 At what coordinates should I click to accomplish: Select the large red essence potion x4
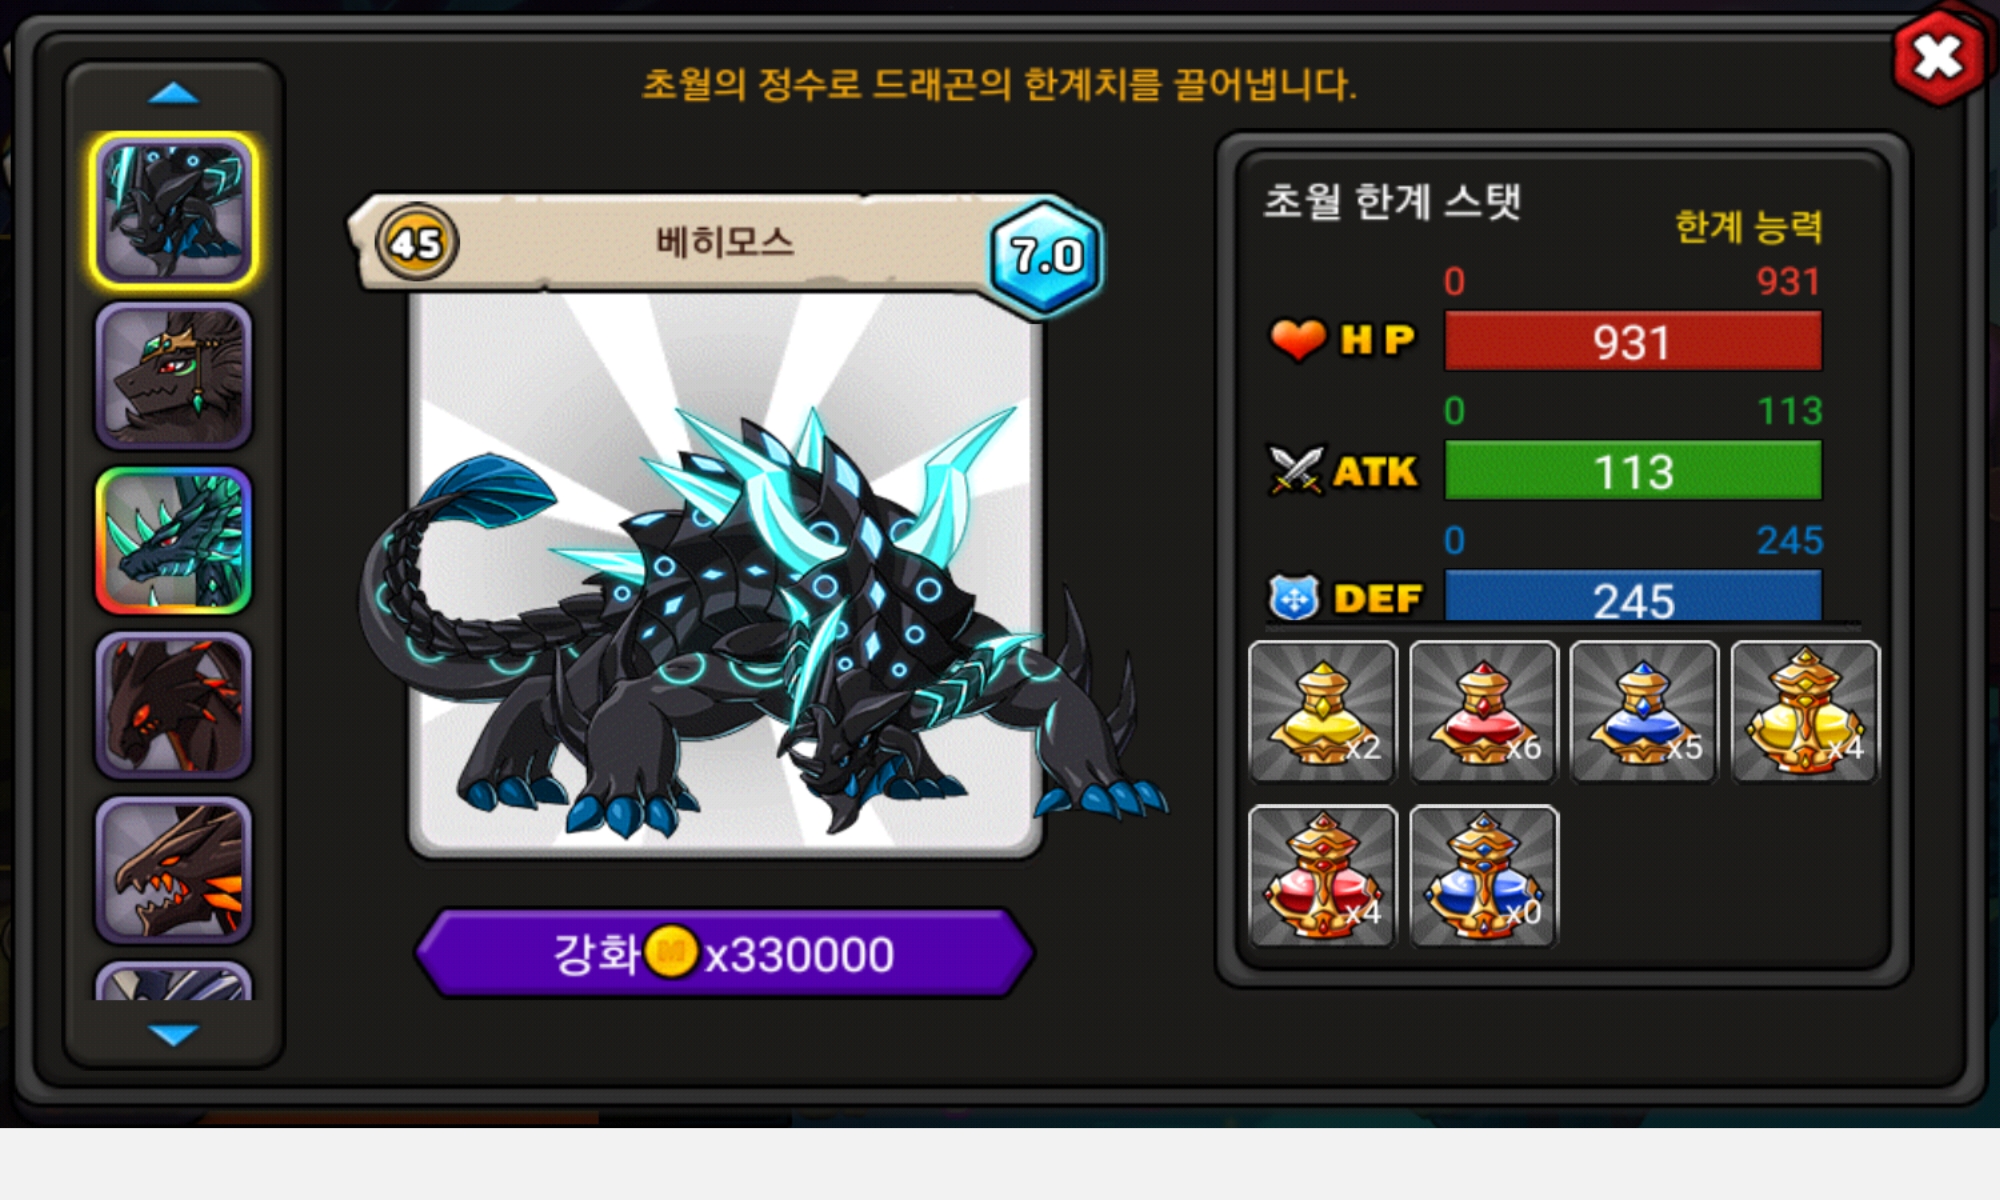click(x=1322, y=876)
